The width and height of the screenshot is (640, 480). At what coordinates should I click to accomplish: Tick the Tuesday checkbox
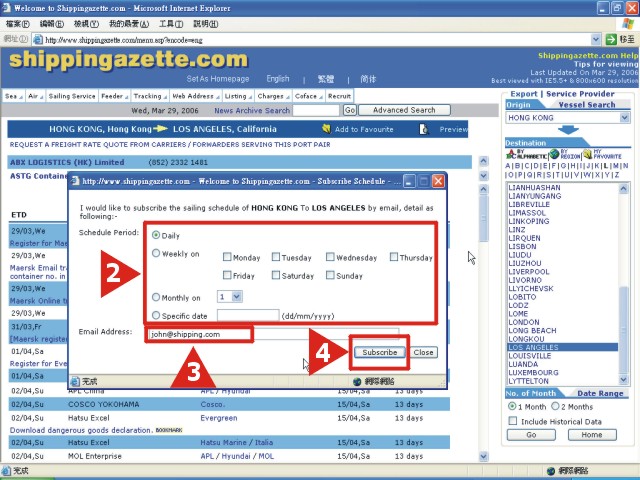pos(276,257)
